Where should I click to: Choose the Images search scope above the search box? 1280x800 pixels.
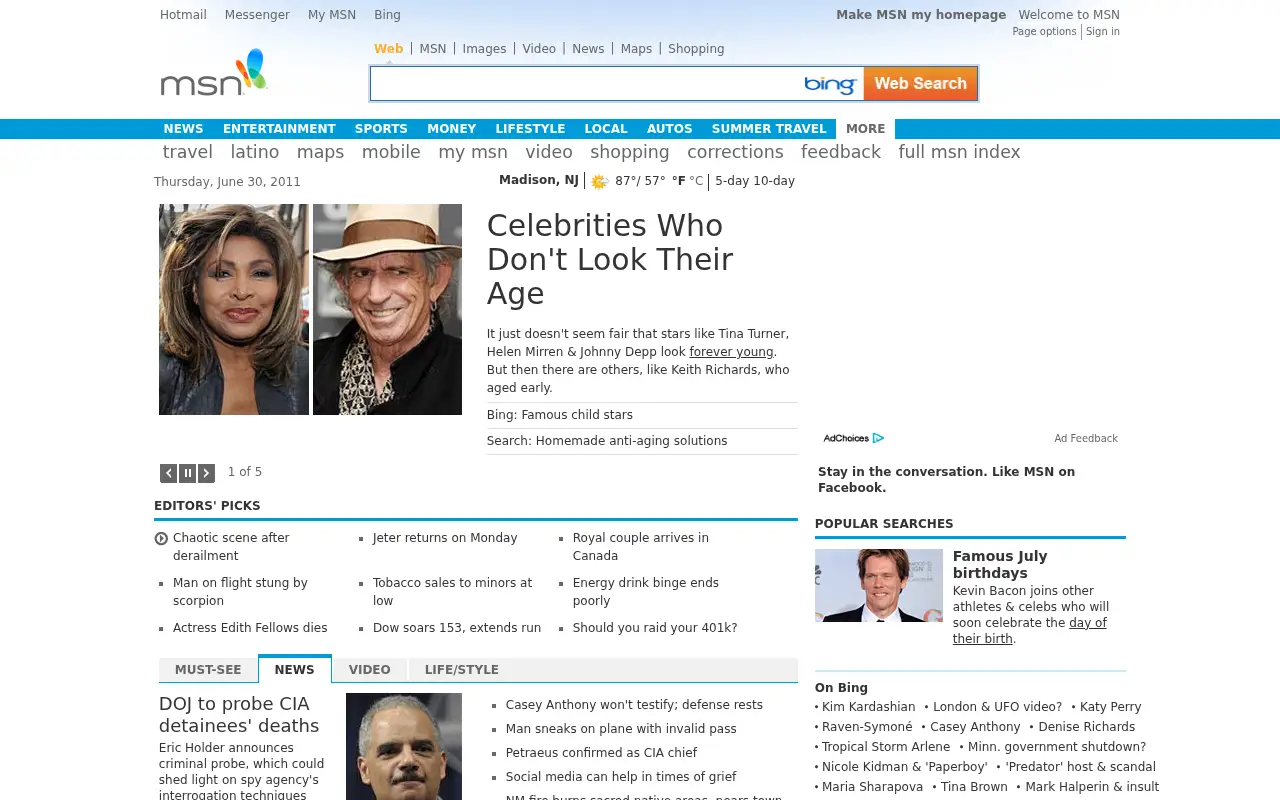(484, 49)
